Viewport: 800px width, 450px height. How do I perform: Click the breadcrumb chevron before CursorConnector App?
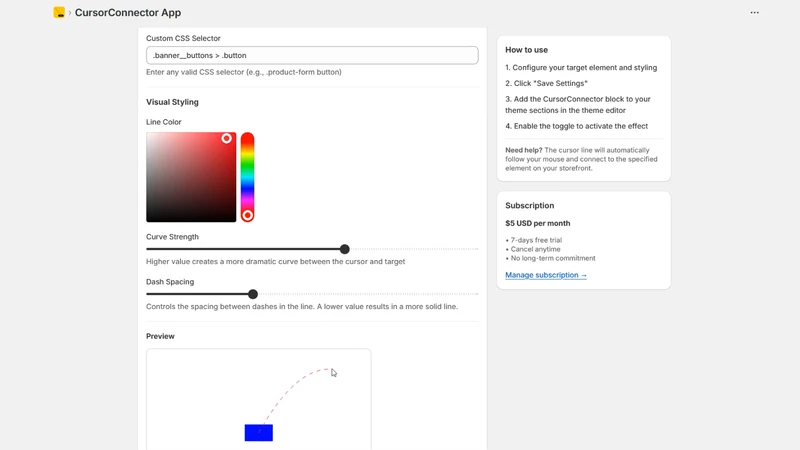point(70,13)
